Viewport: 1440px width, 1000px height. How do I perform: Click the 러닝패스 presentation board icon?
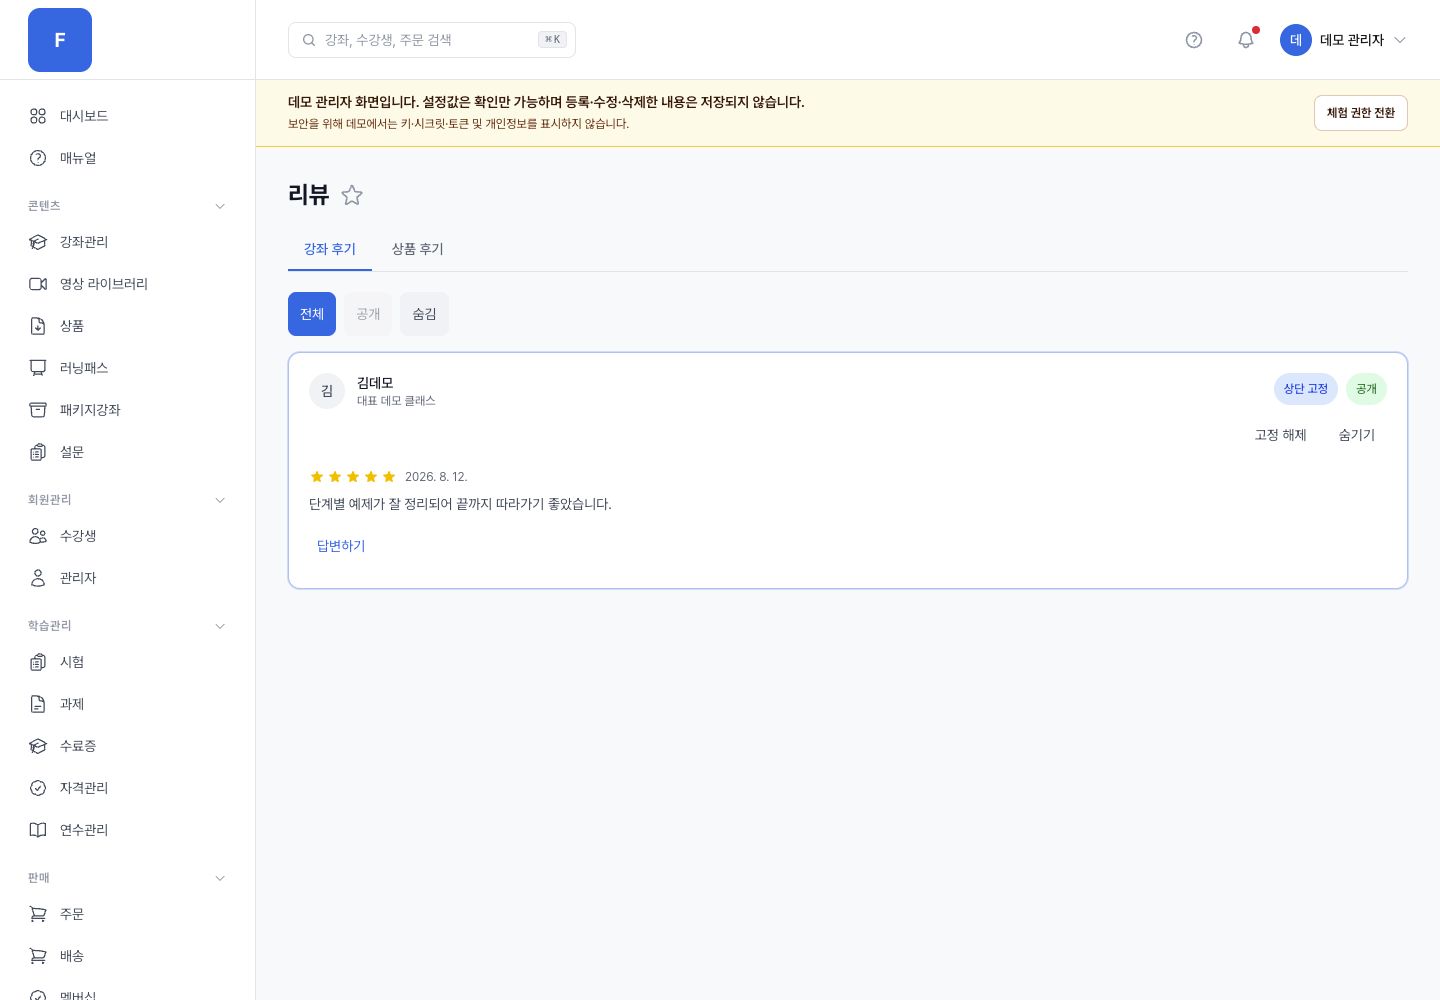(38, 368)
